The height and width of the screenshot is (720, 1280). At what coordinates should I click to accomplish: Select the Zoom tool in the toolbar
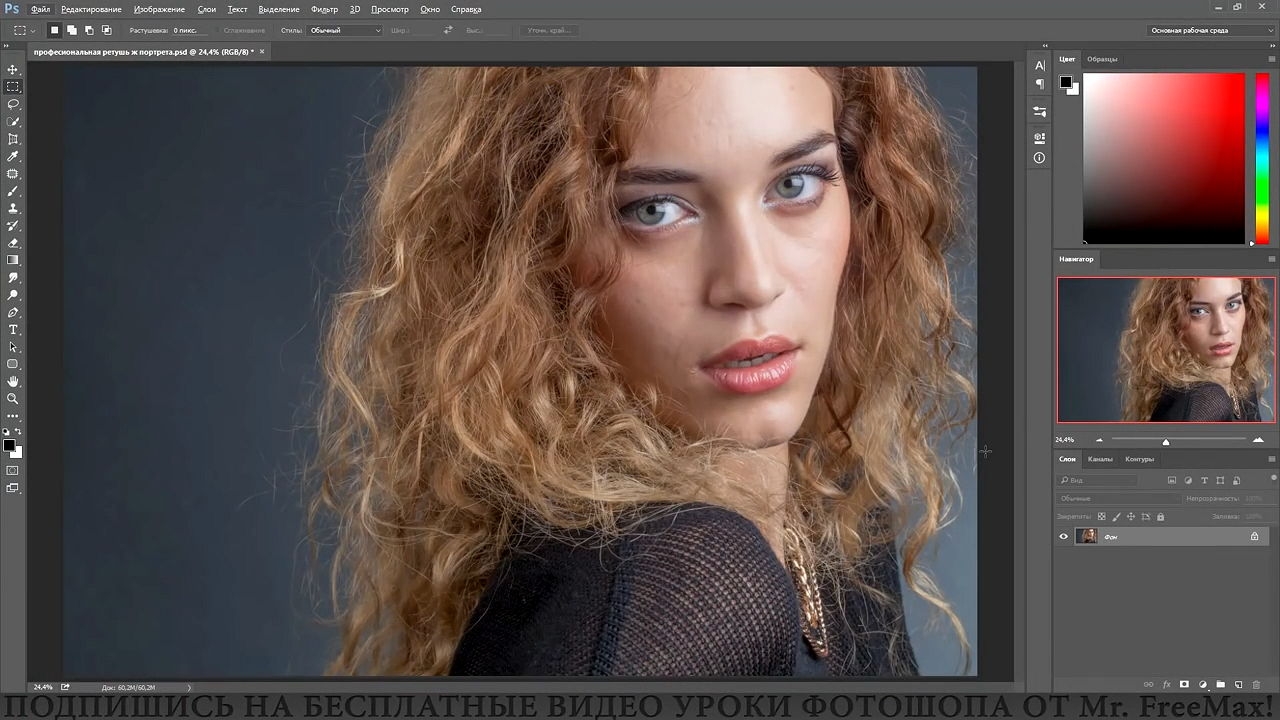coord(13,399)
